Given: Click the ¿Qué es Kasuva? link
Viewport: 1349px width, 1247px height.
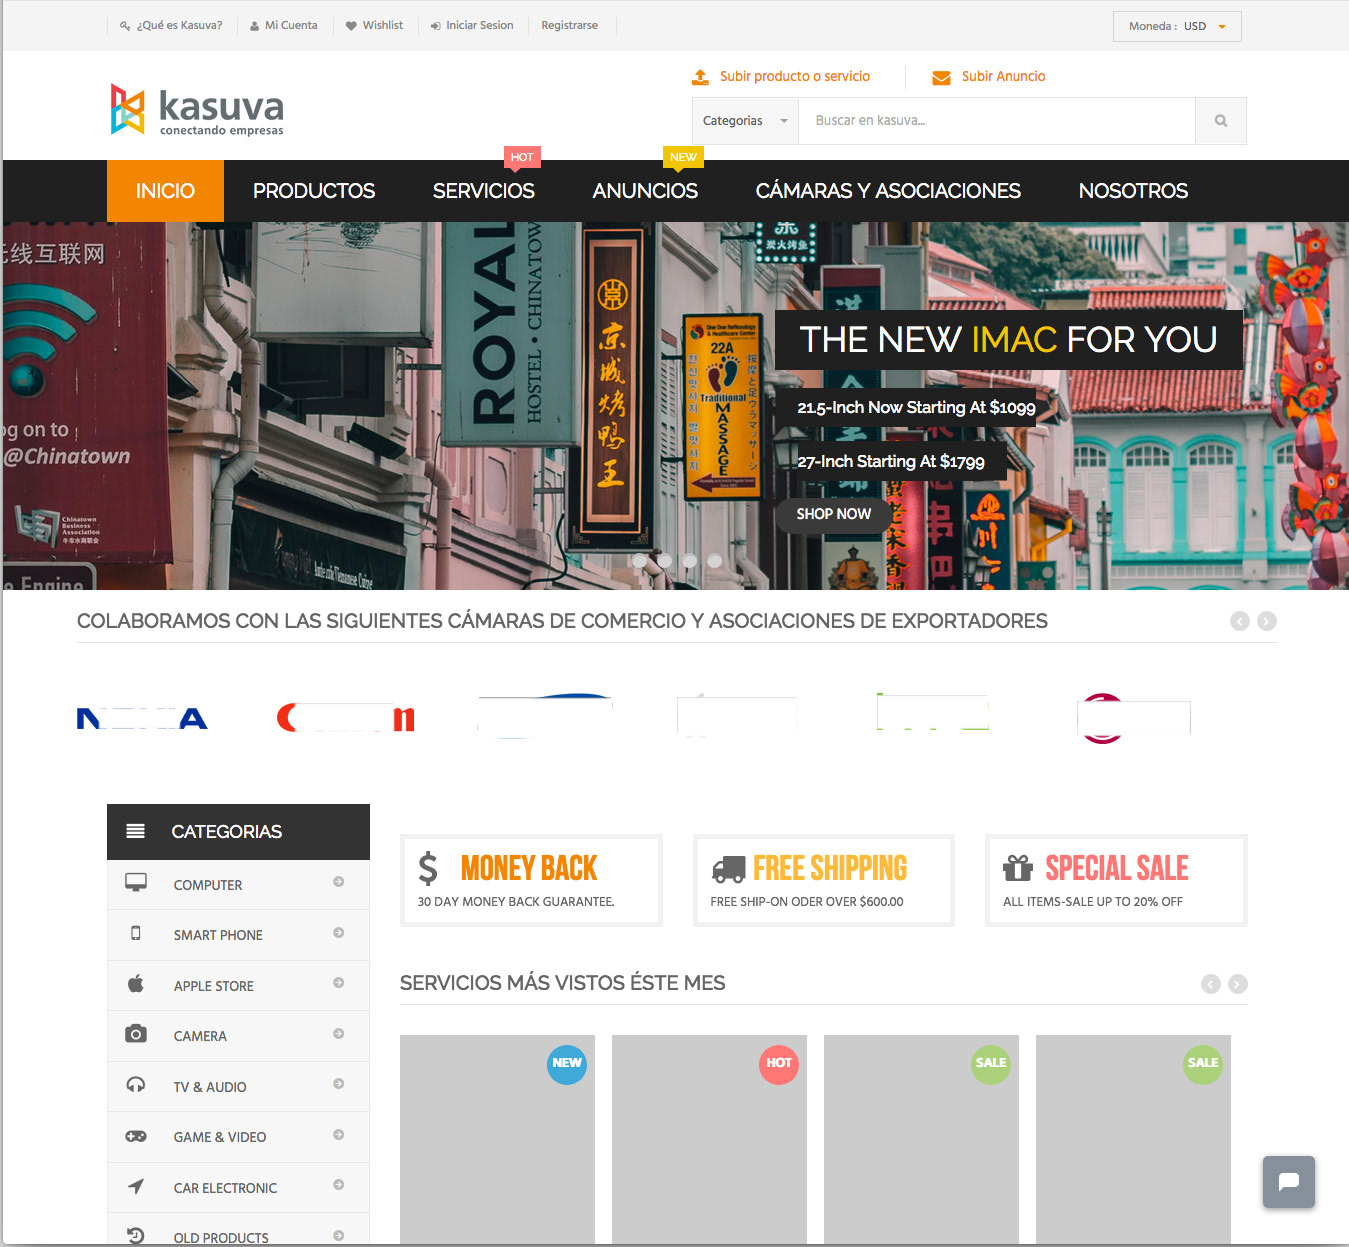Looking at the screenshot, I should tap(171, 26).
